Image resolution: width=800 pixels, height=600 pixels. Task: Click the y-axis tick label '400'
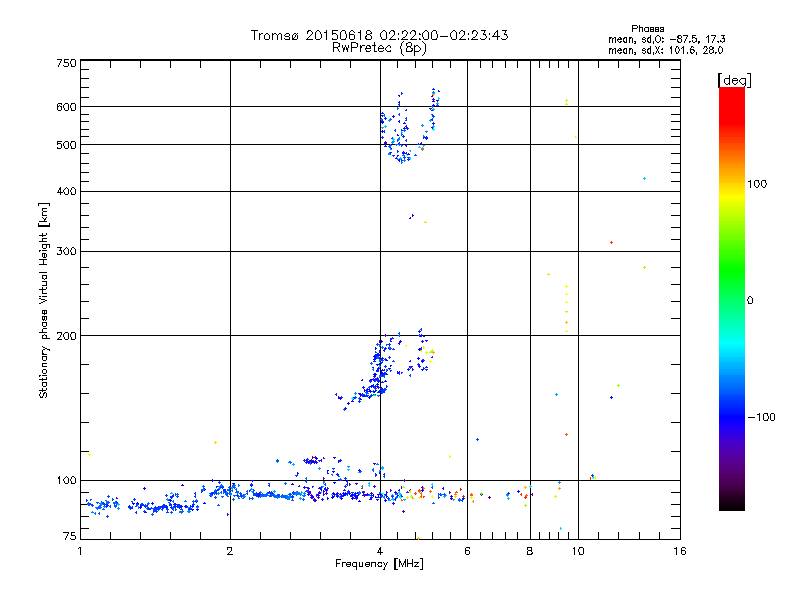[x=66, y=191]
